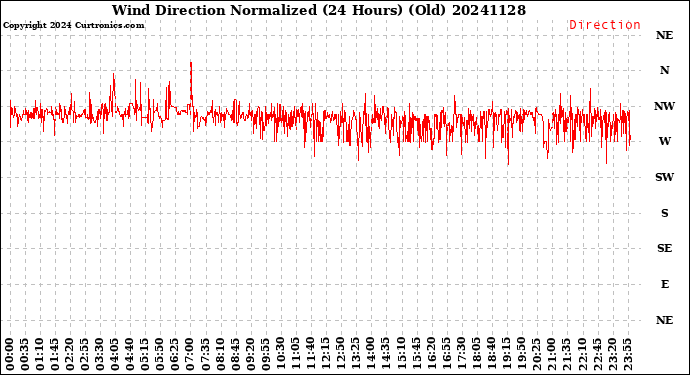Click the 19:15 time axis label
This screenshot has width=690, height=375.
(x=506, y=355)
